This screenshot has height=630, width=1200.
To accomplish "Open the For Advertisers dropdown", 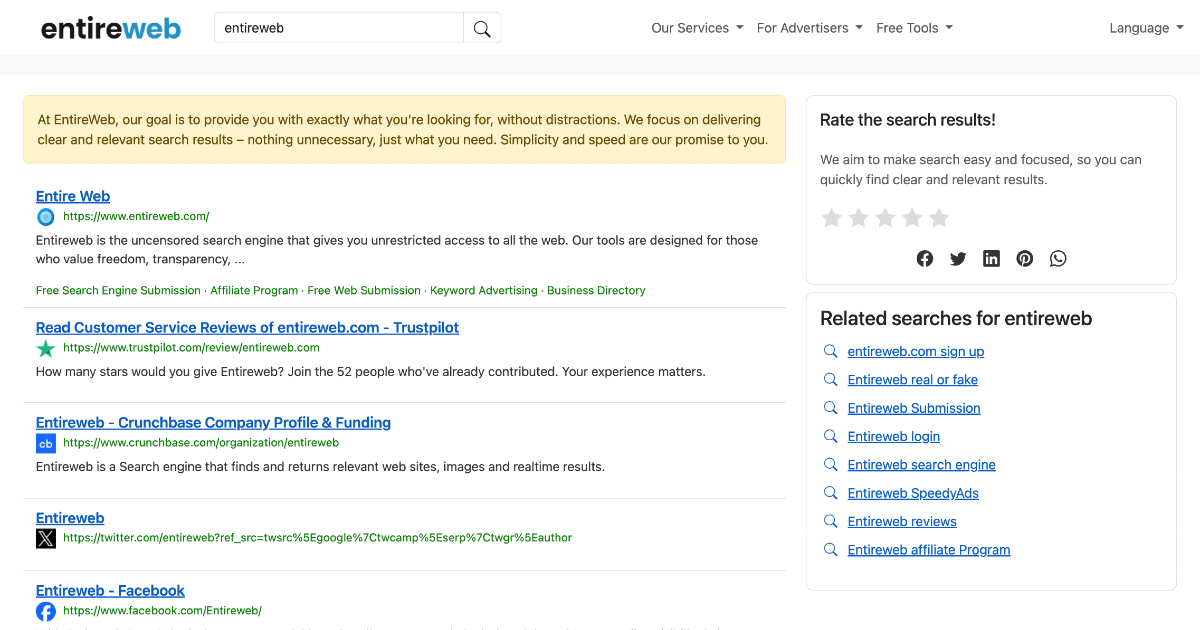I will coord(809,27).
